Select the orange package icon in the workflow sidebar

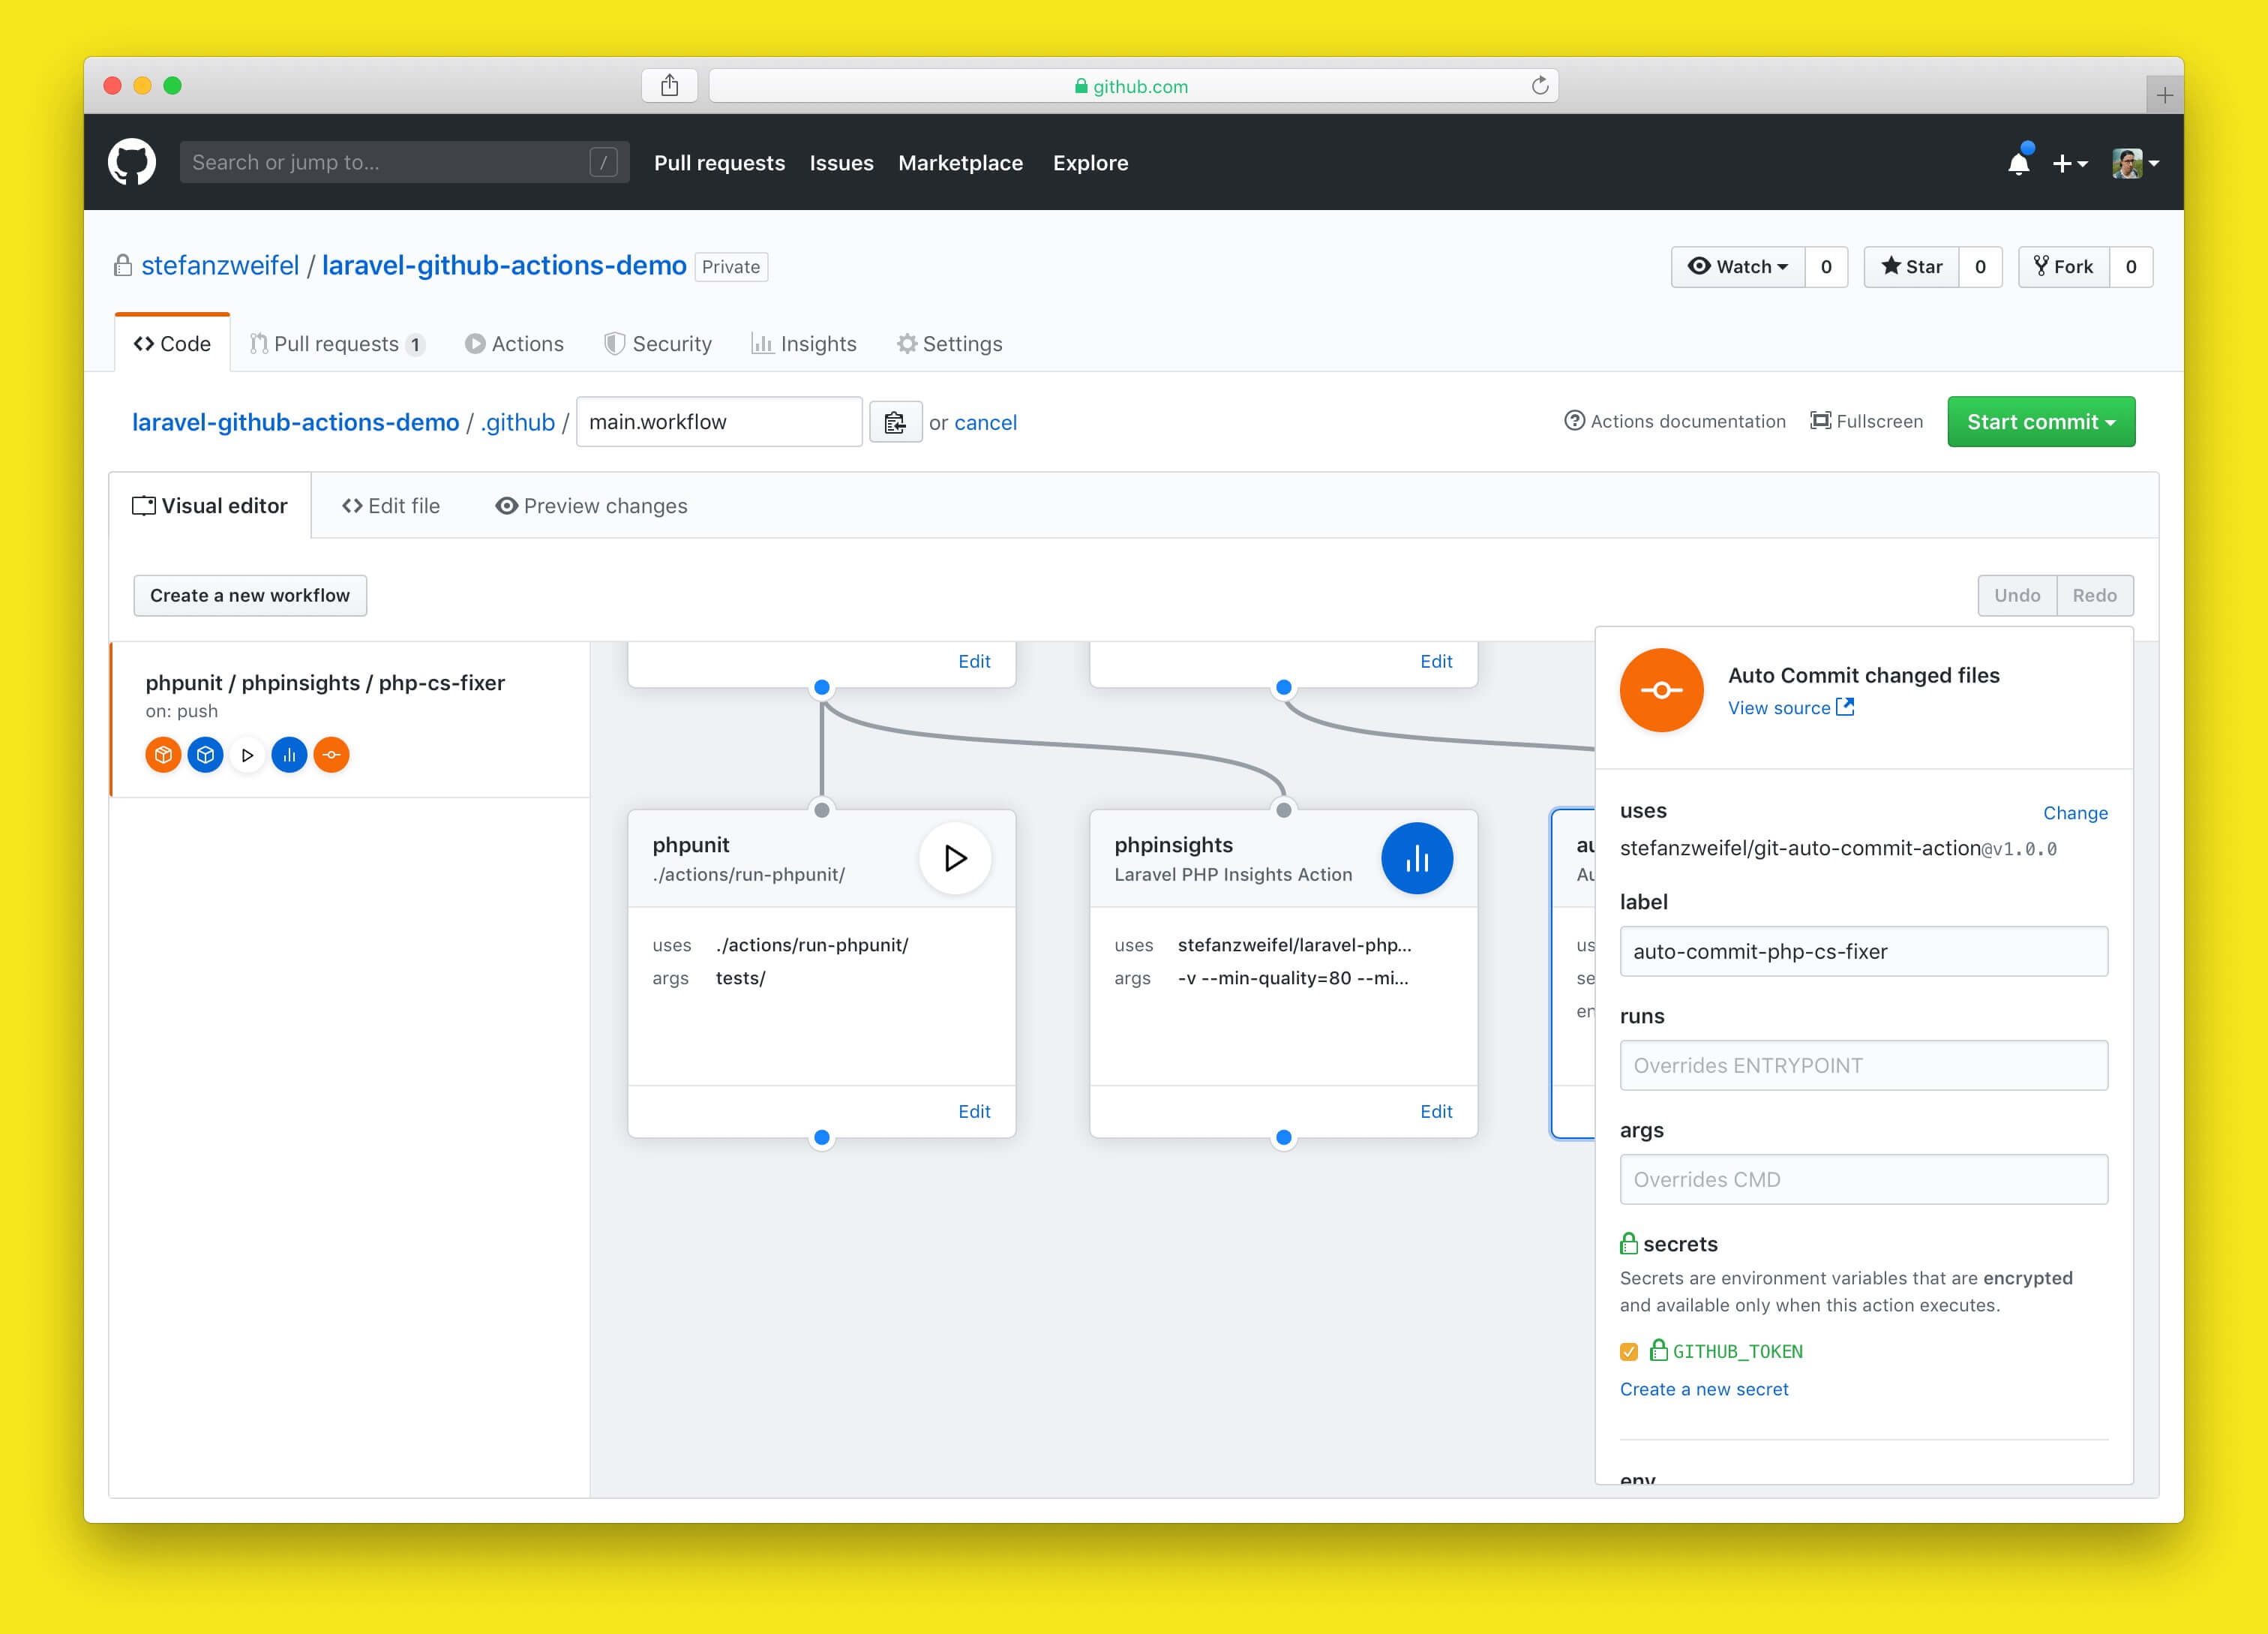pos(163,755)
